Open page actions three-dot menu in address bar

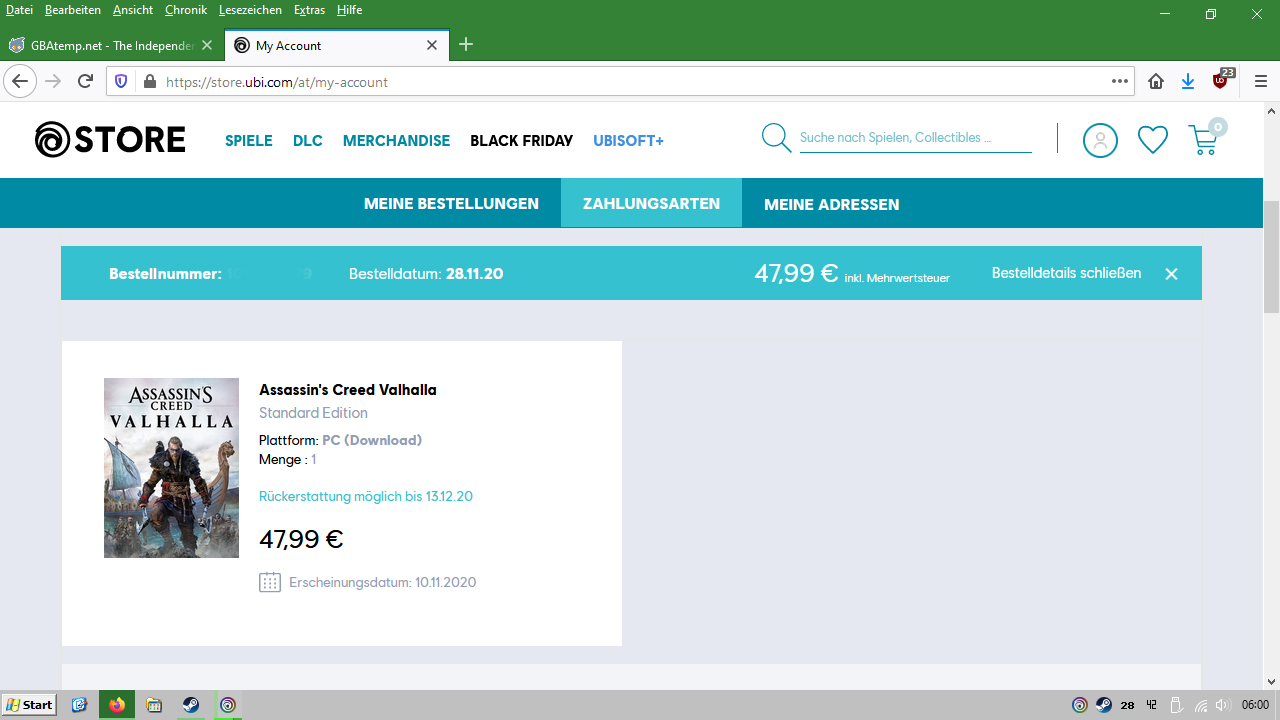click(1120, 81)
